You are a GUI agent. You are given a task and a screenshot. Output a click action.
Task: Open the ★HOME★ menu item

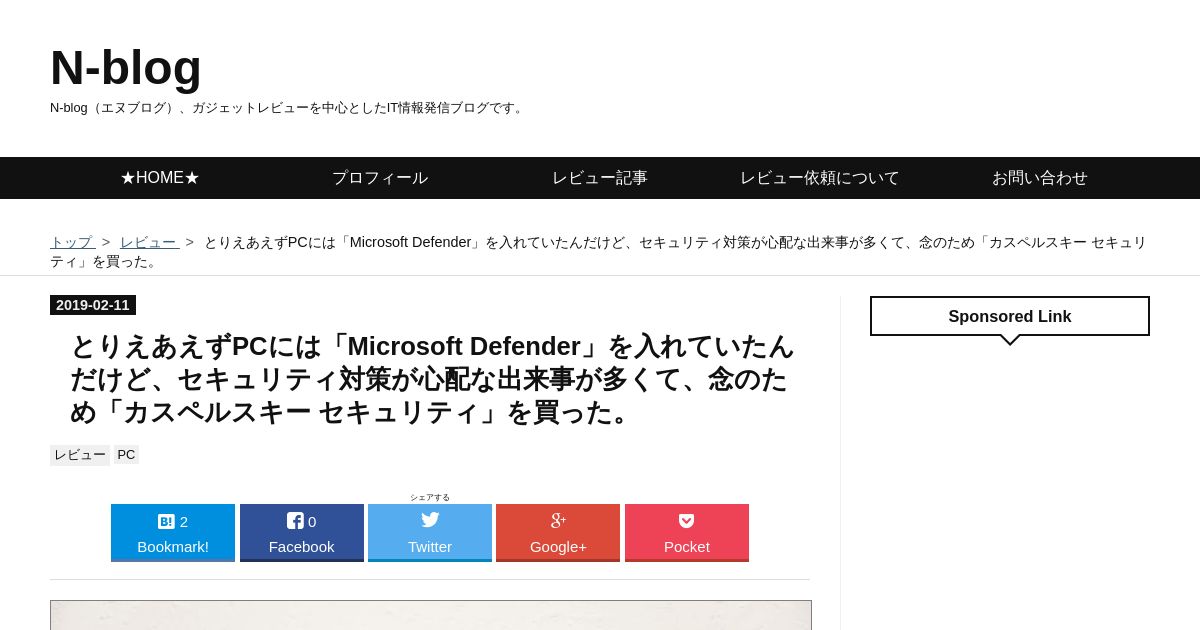[160, 178]
